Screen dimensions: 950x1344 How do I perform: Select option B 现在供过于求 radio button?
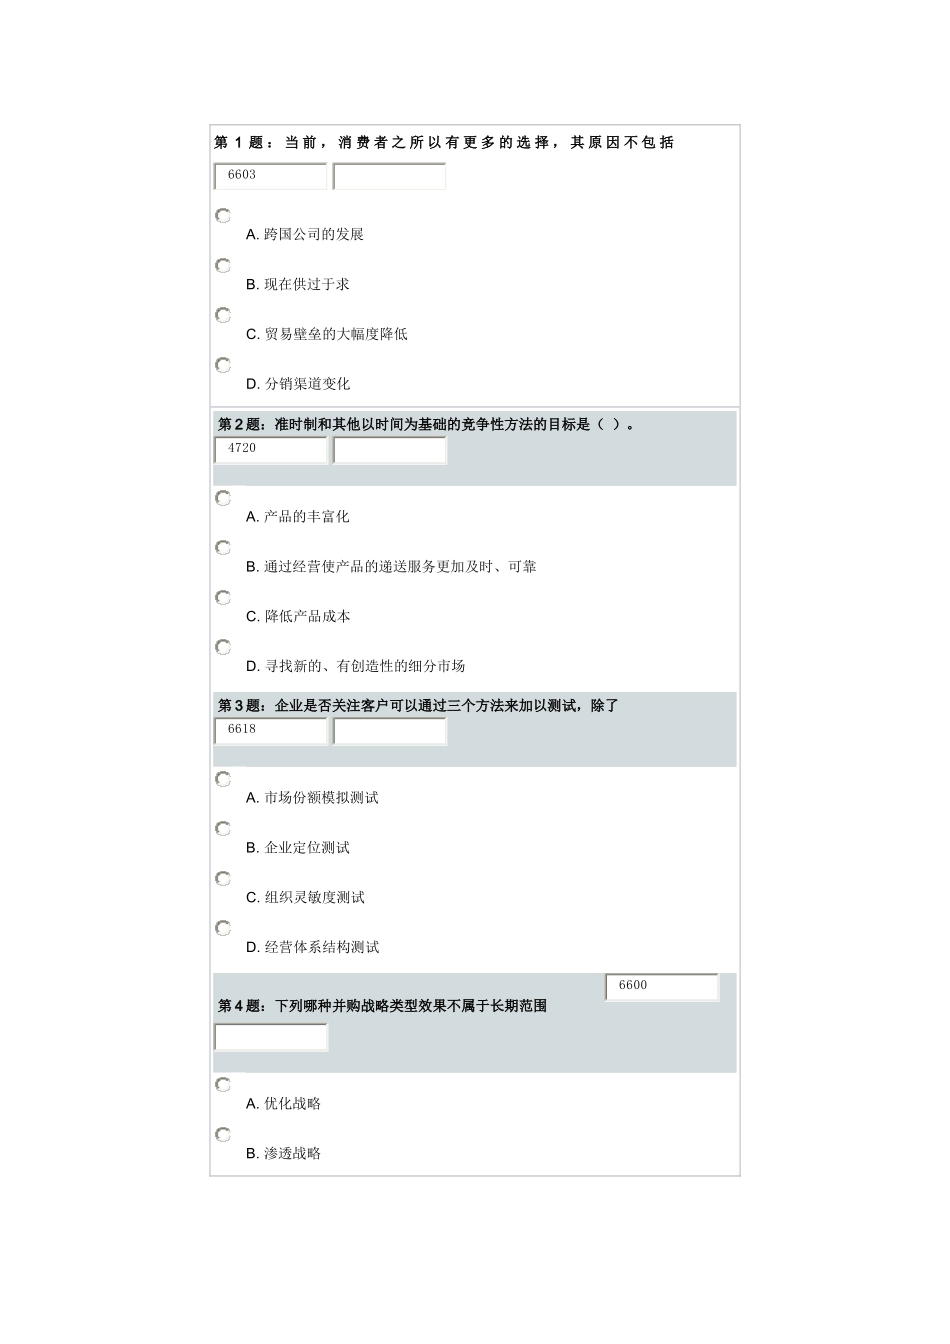click(x=223, y=266)
